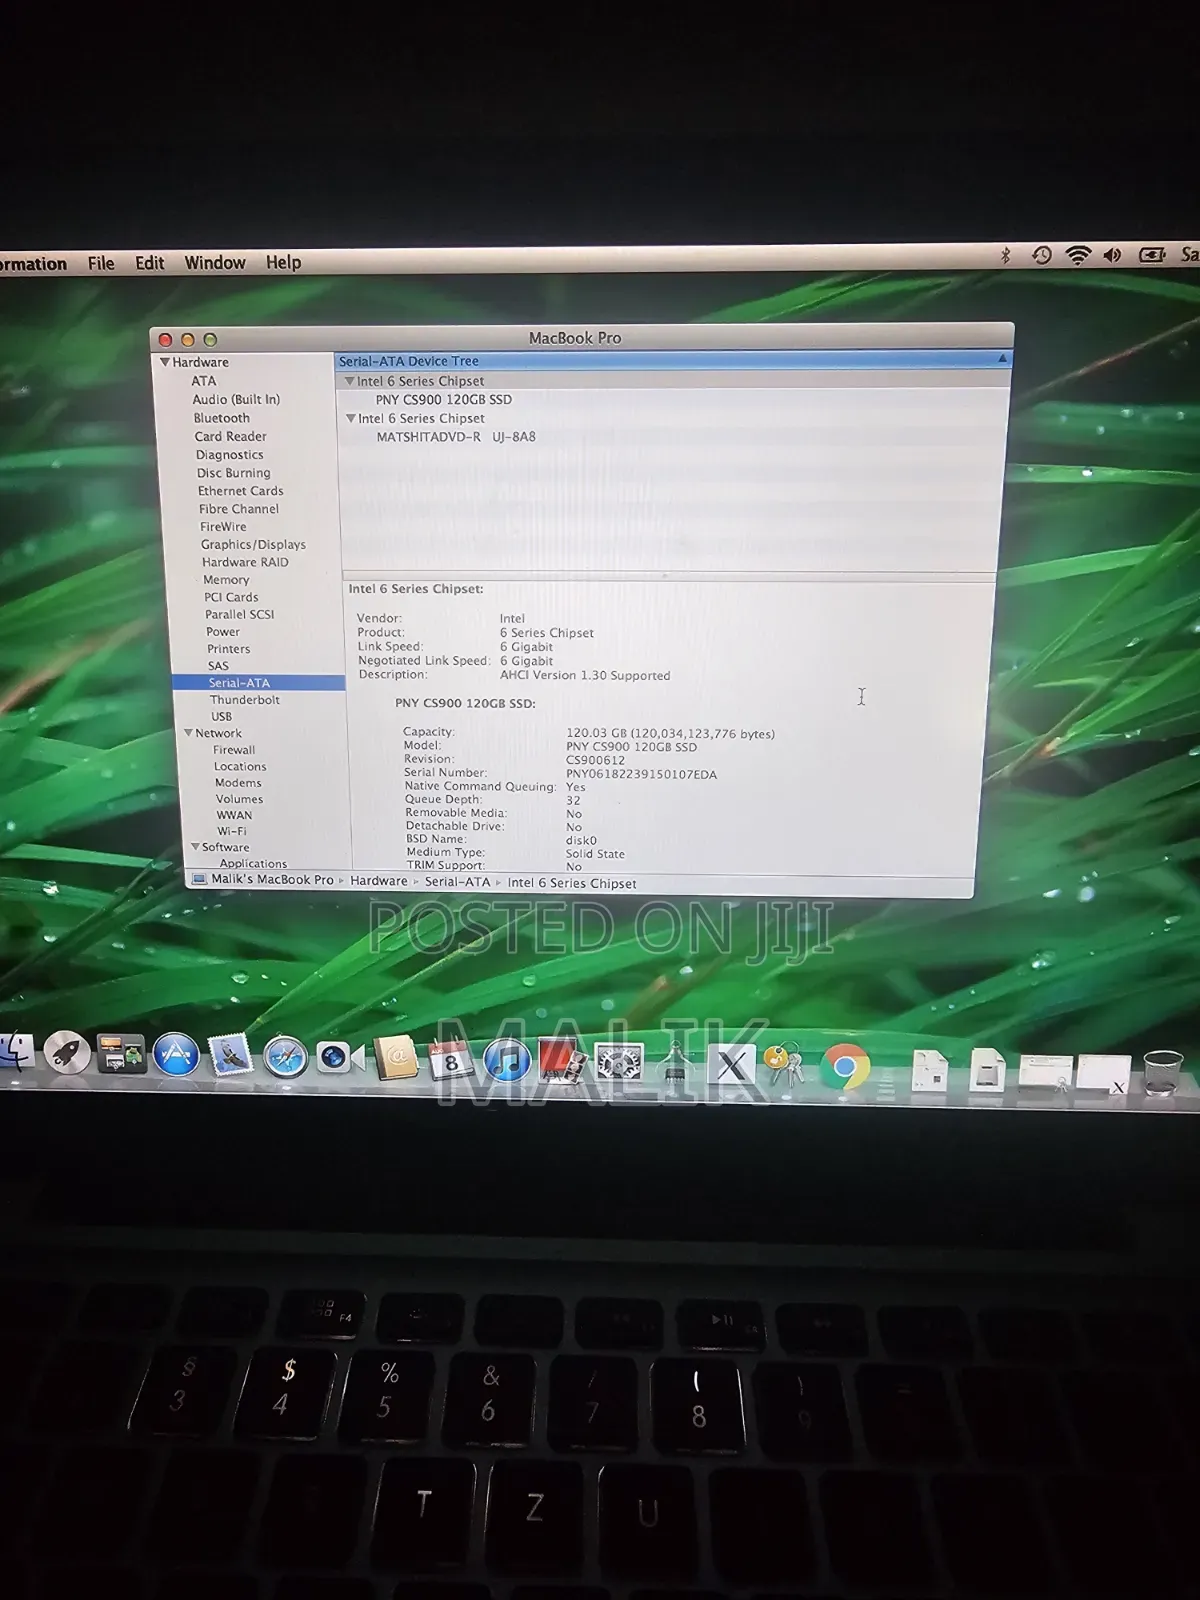Image resolution: width=1200 pixels, height=1600 pixels.
Task: Open the Window menu
Action: coord(215,263)
